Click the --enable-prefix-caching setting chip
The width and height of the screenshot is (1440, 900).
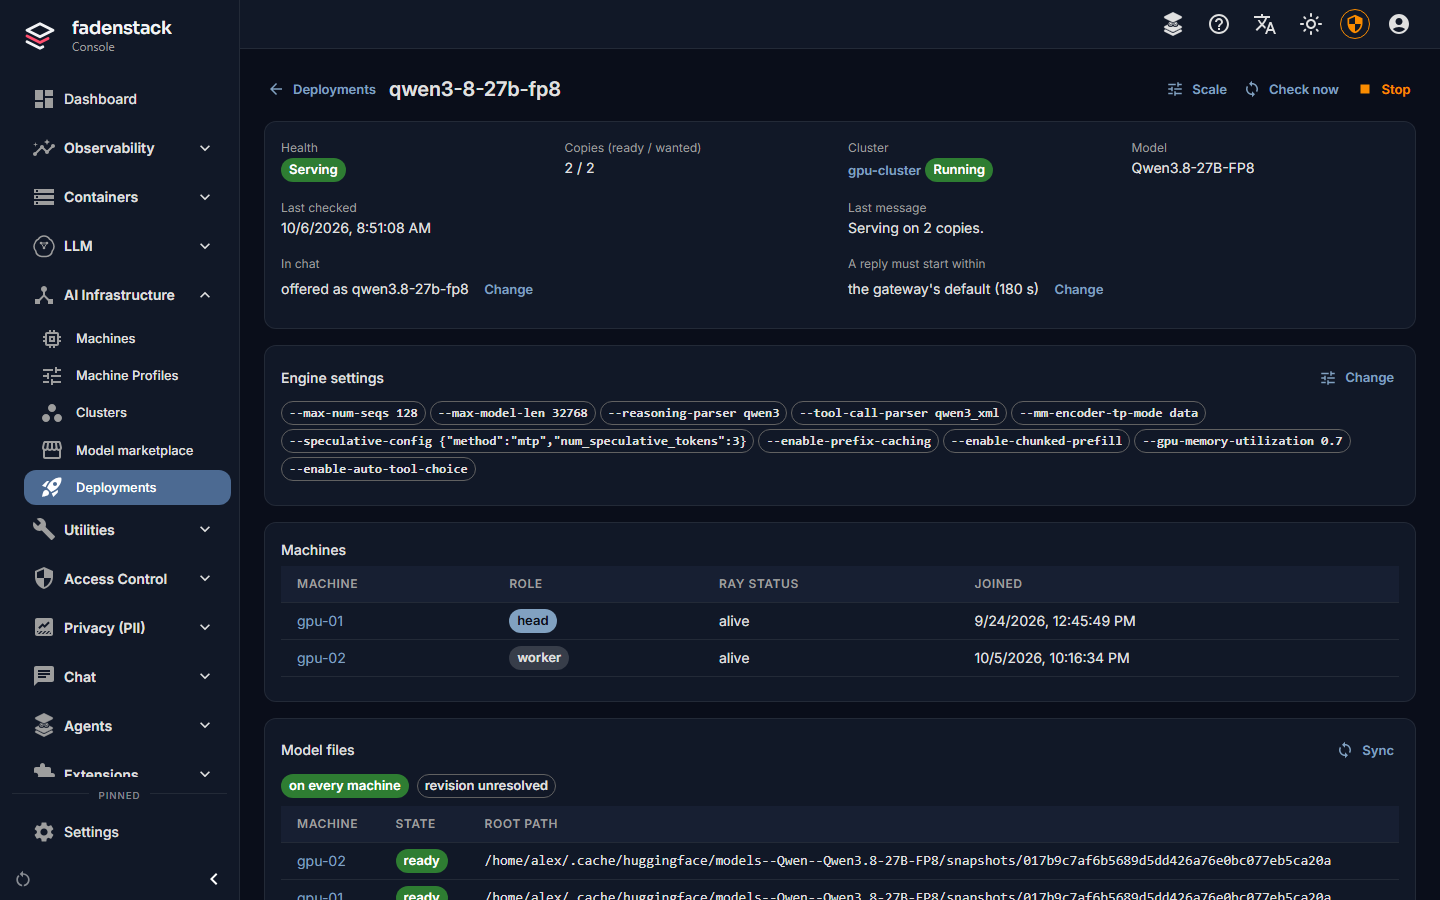pyautogui.click(x=849, y=441)
